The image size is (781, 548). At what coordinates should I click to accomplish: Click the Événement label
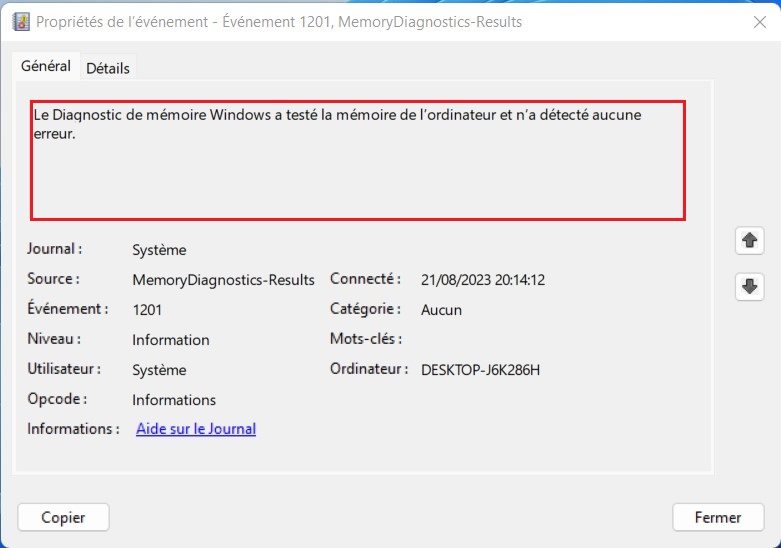tap(67, 309)
